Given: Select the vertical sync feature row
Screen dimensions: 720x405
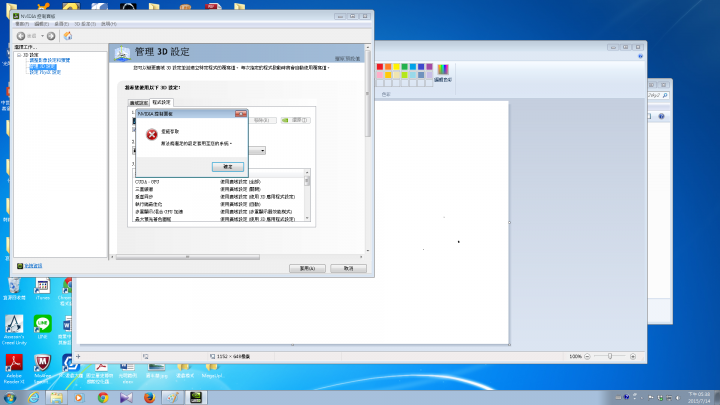Looking at the screenshot, I should coord(219,197).
